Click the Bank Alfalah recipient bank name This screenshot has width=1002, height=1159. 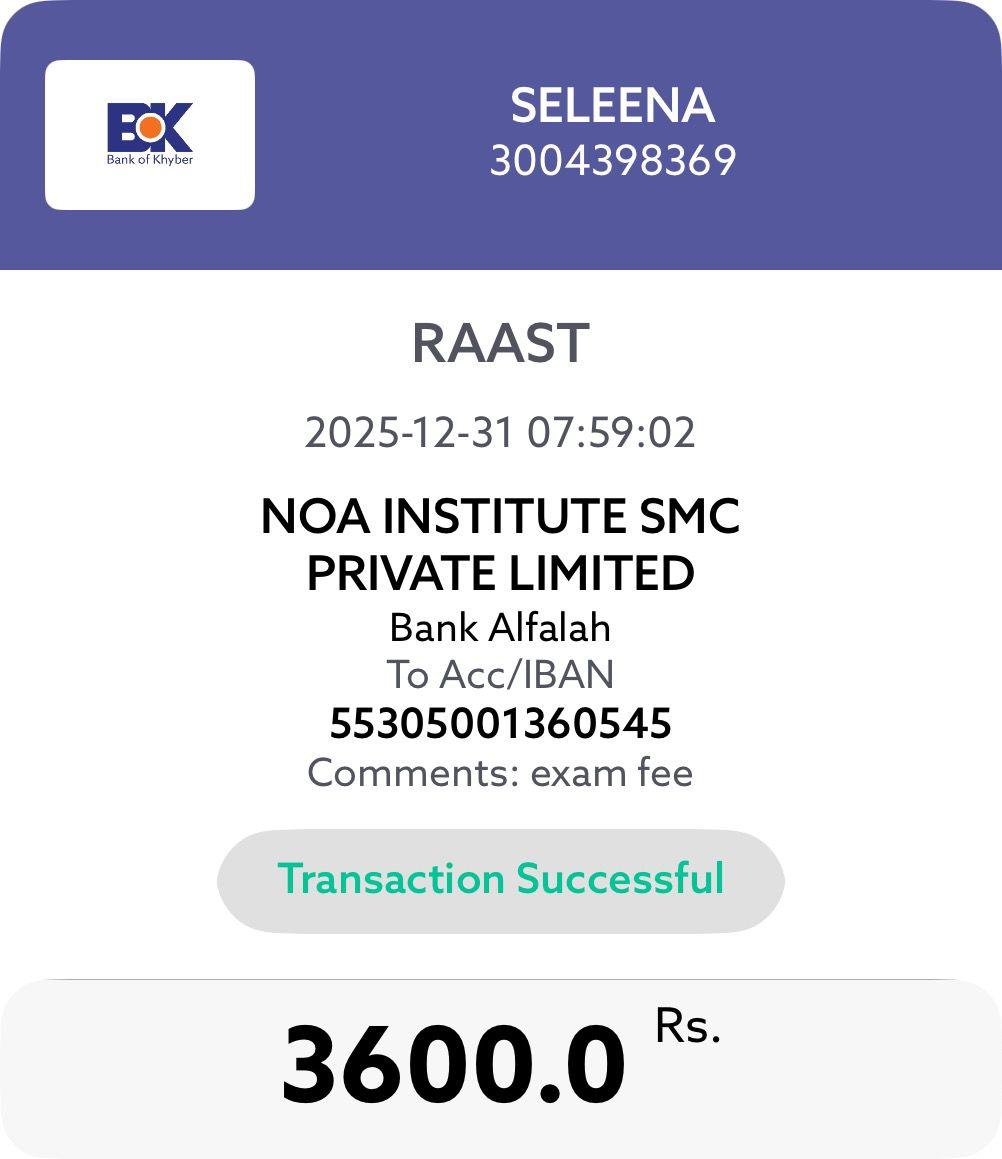(x=500, y=628)
